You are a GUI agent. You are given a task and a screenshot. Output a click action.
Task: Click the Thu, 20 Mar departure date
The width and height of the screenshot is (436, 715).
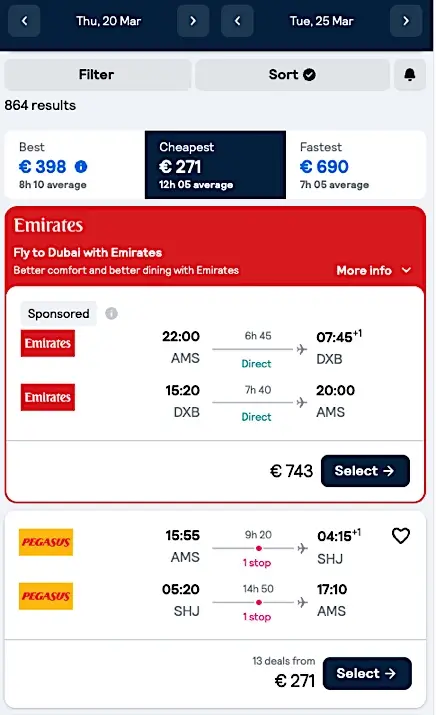tap(109, 21)
